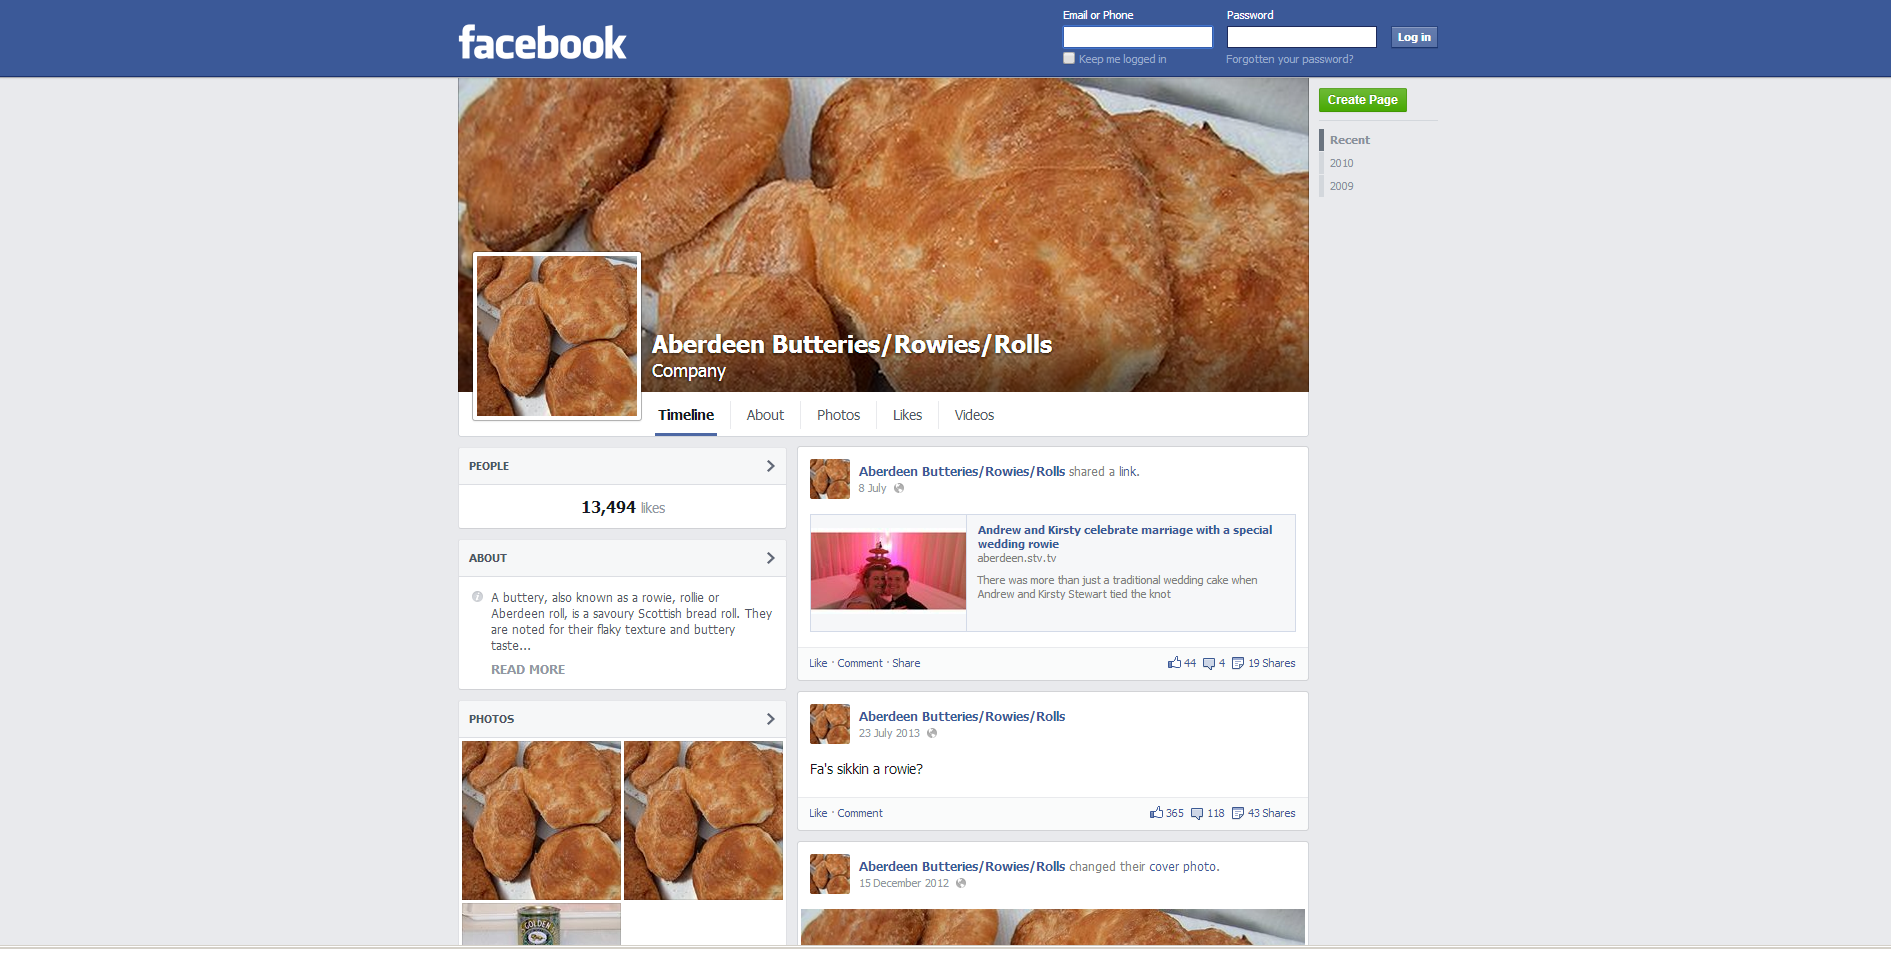Click the green Create Page button

(x=1362, y=100)
